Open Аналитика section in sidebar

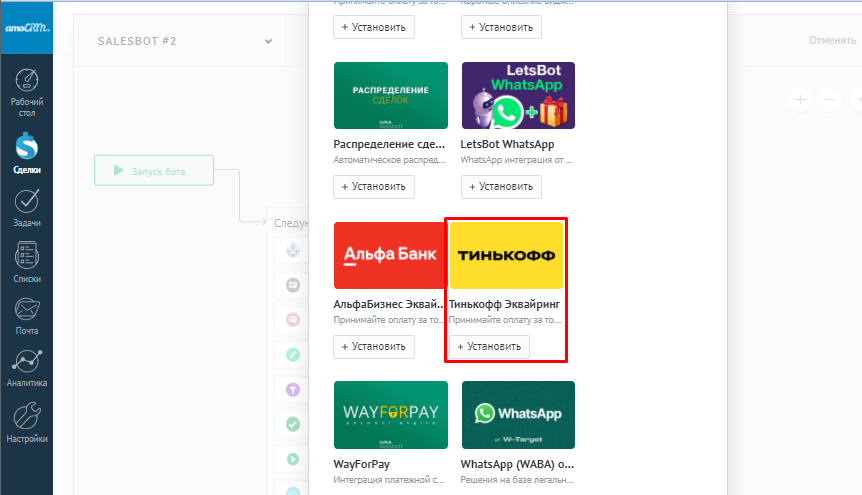pos(26,368)
